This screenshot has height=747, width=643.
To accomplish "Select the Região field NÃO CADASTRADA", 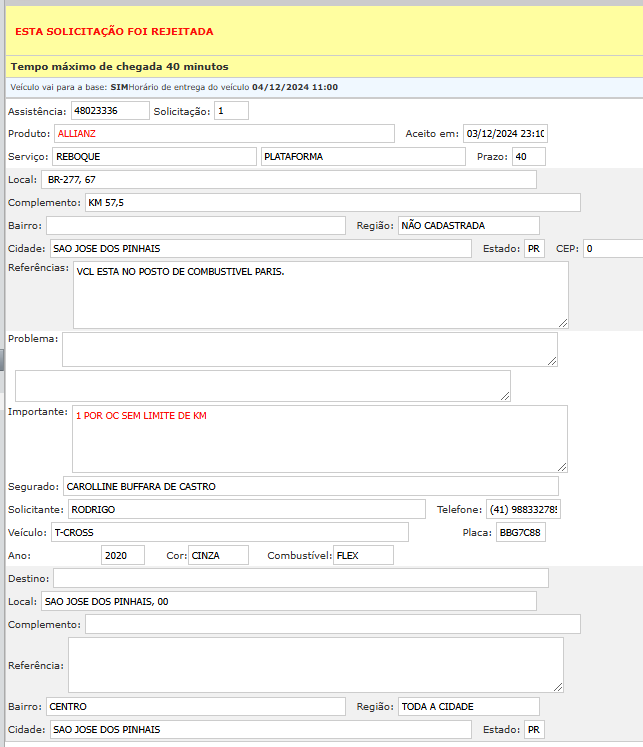I will (468, 226).
